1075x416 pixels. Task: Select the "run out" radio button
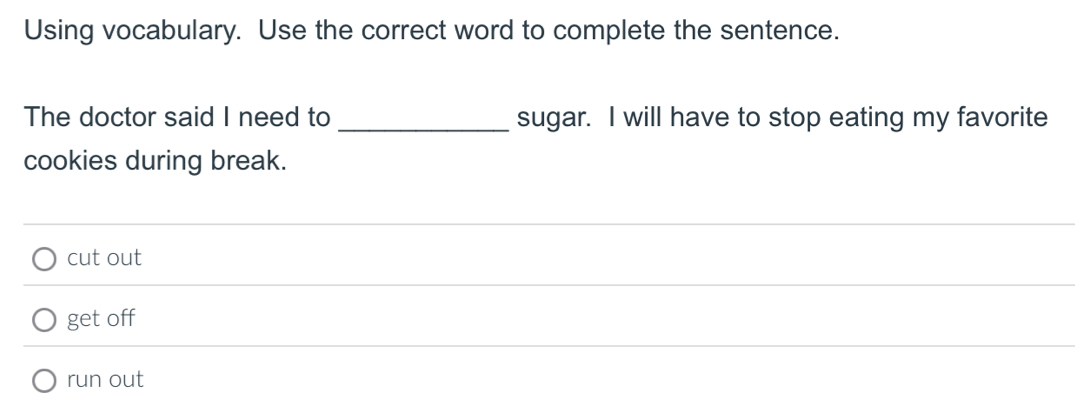(x=44, y=381)
